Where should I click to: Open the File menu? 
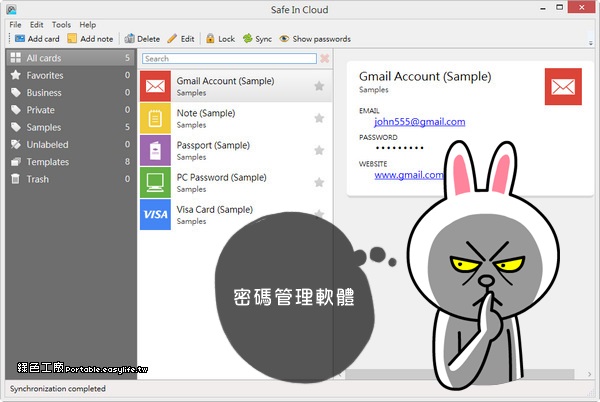coord(15,24)
